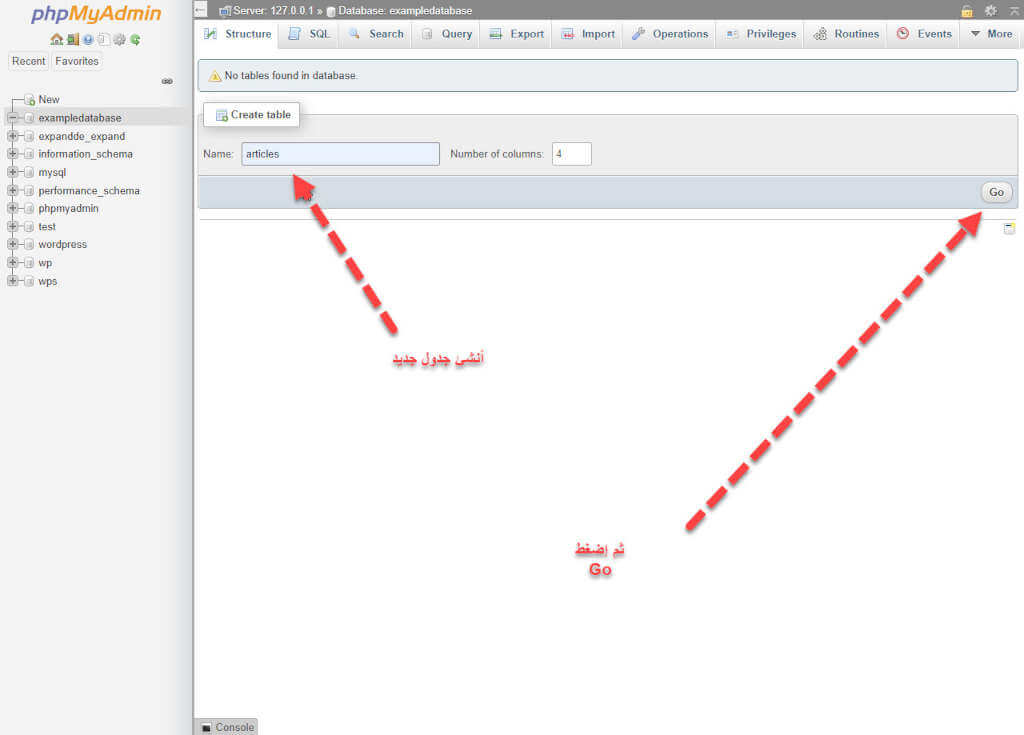Image resolution: width=1024 pixels, height=735 pixels.
Task: Click the server icon in breadcrumb
Action: pos(225,11)
